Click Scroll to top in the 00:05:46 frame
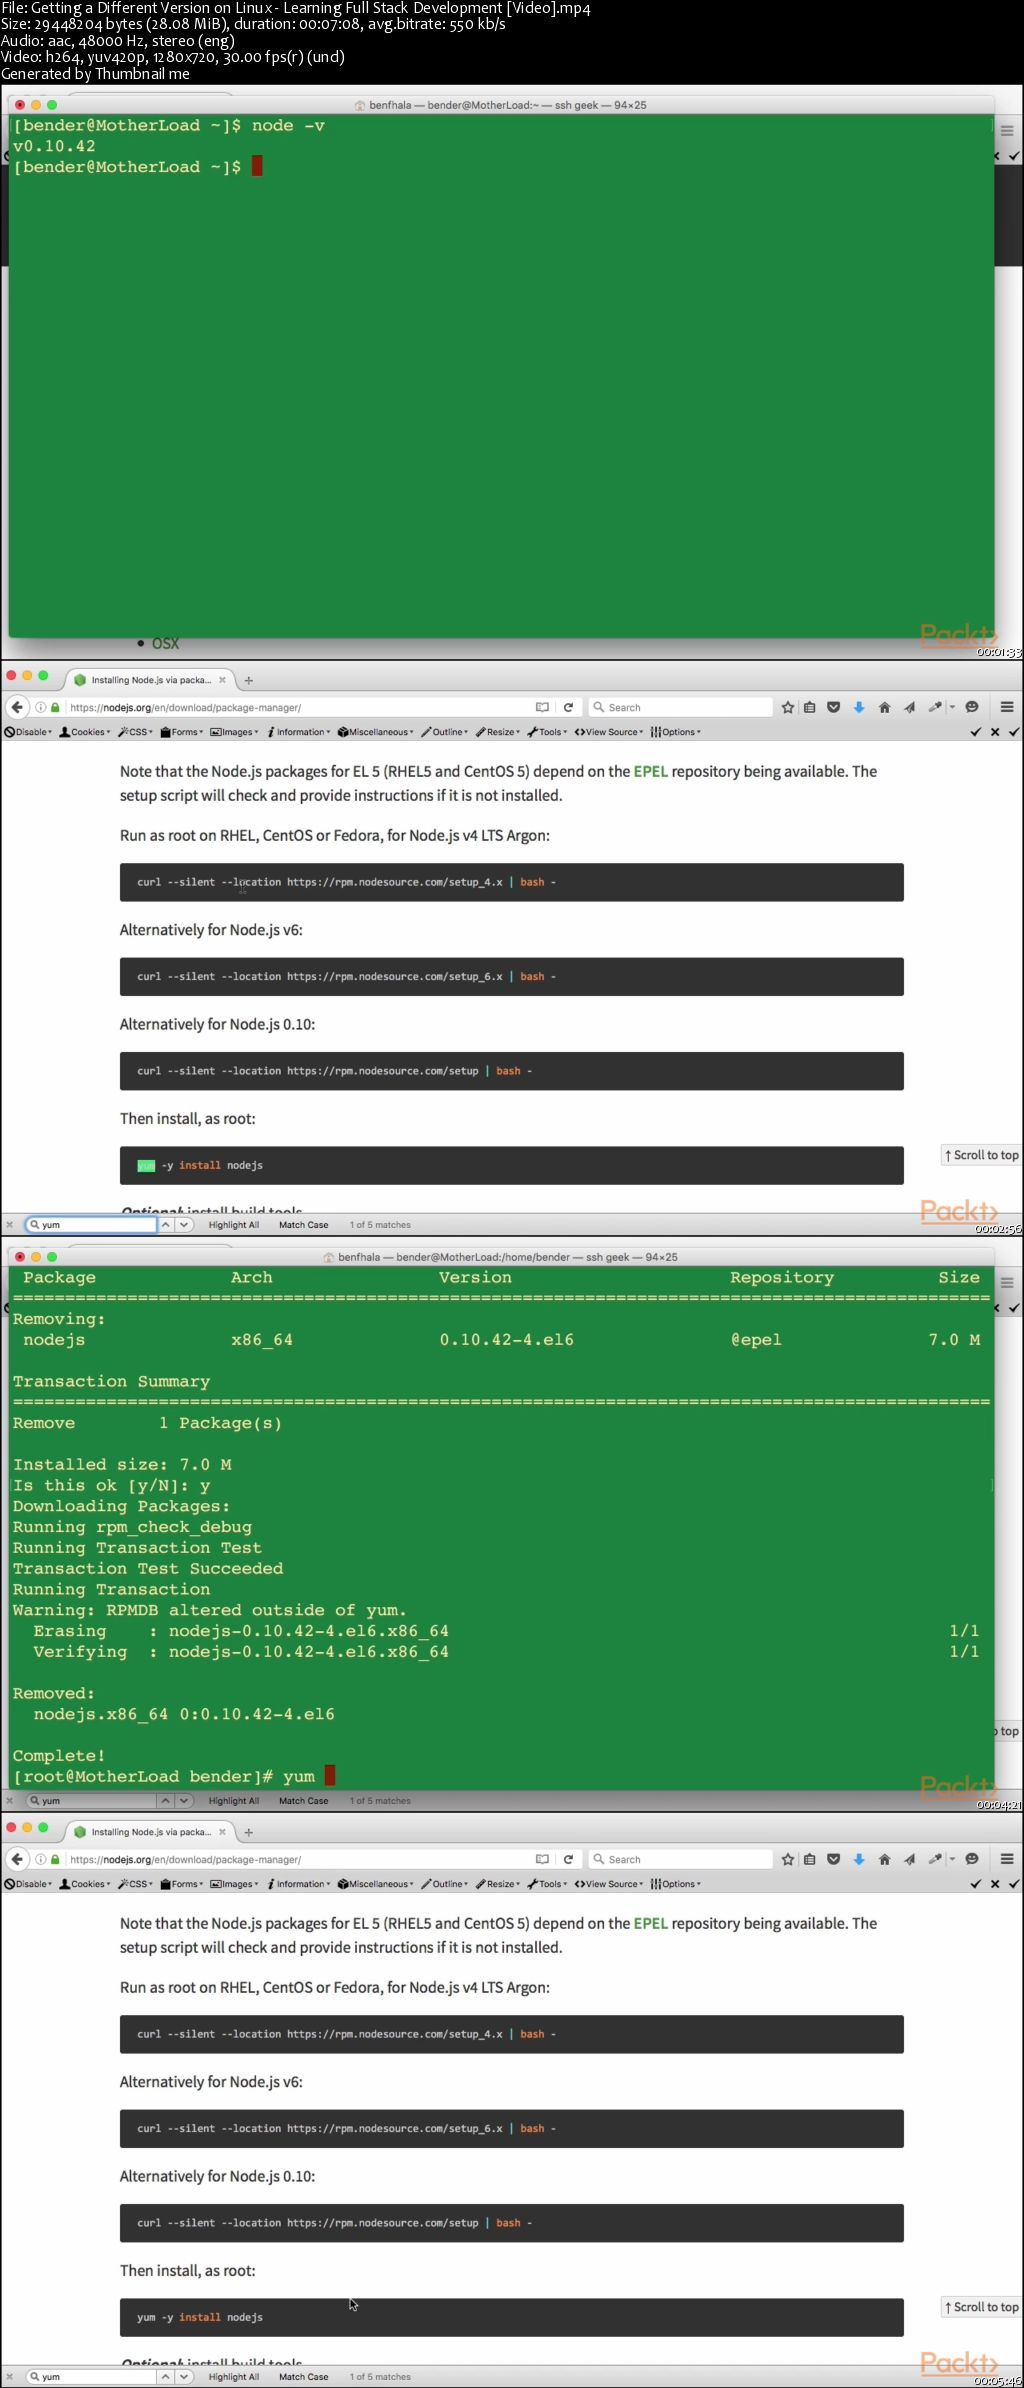 (981, 2307)
